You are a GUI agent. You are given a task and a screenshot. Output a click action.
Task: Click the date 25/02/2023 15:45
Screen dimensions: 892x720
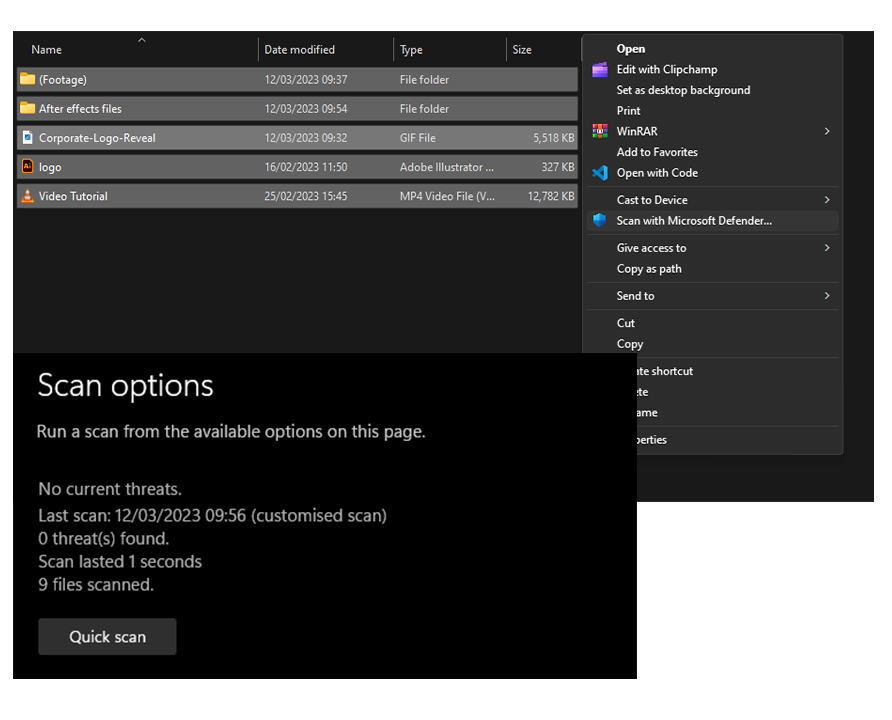tap(305, 196)
